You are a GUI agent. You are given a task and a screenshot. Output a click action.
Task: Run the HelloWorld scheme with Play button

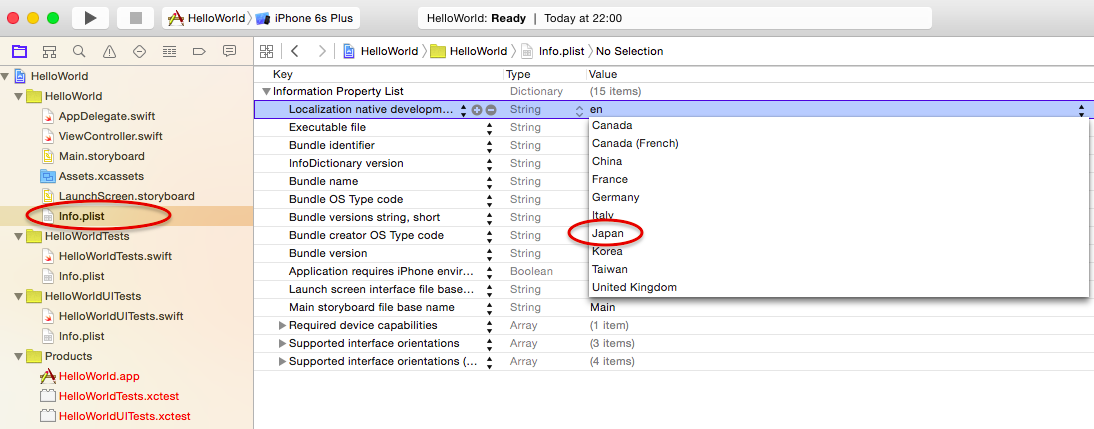[91, 18]
